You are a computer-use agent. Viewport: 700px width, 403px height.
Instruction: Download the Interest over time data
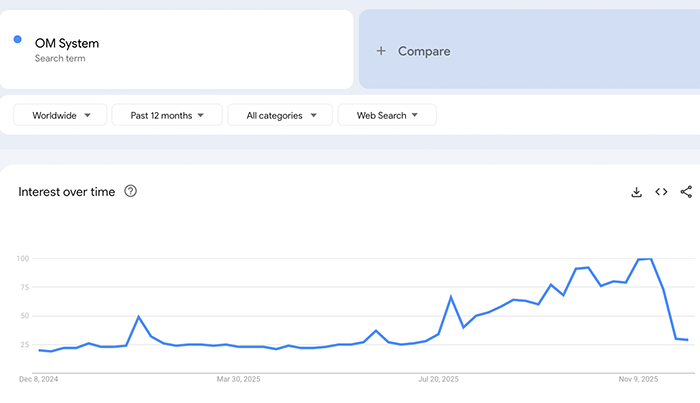tap(636, 192)
